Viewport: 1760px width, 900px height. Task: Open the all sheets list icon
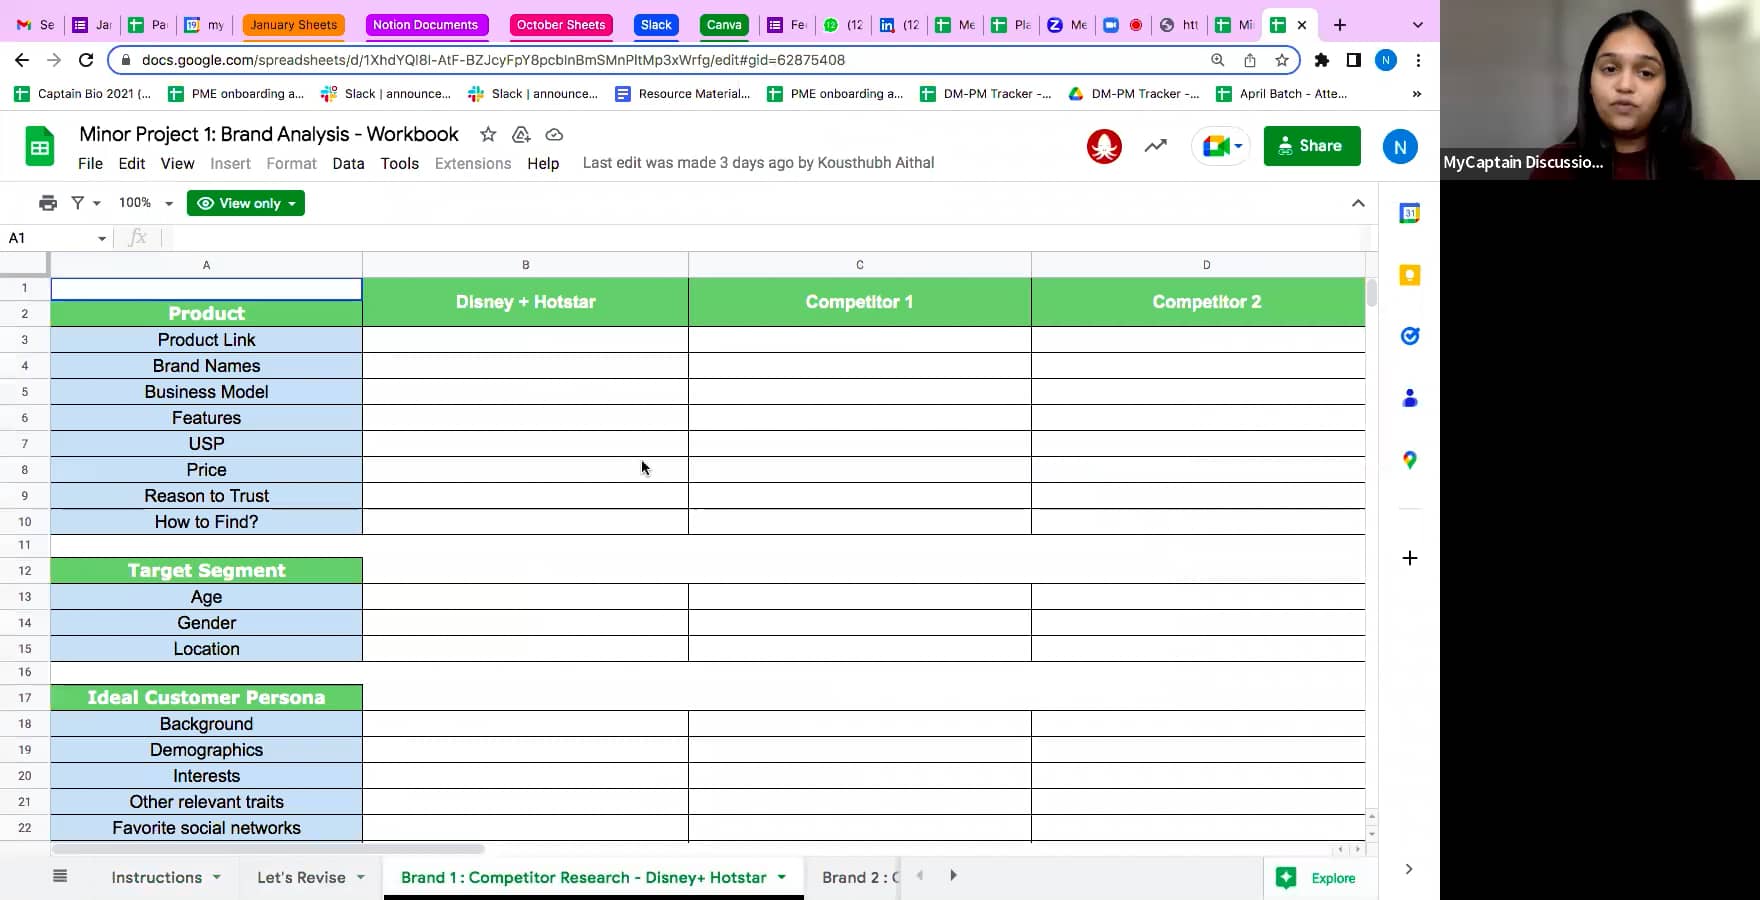(60, 876)
